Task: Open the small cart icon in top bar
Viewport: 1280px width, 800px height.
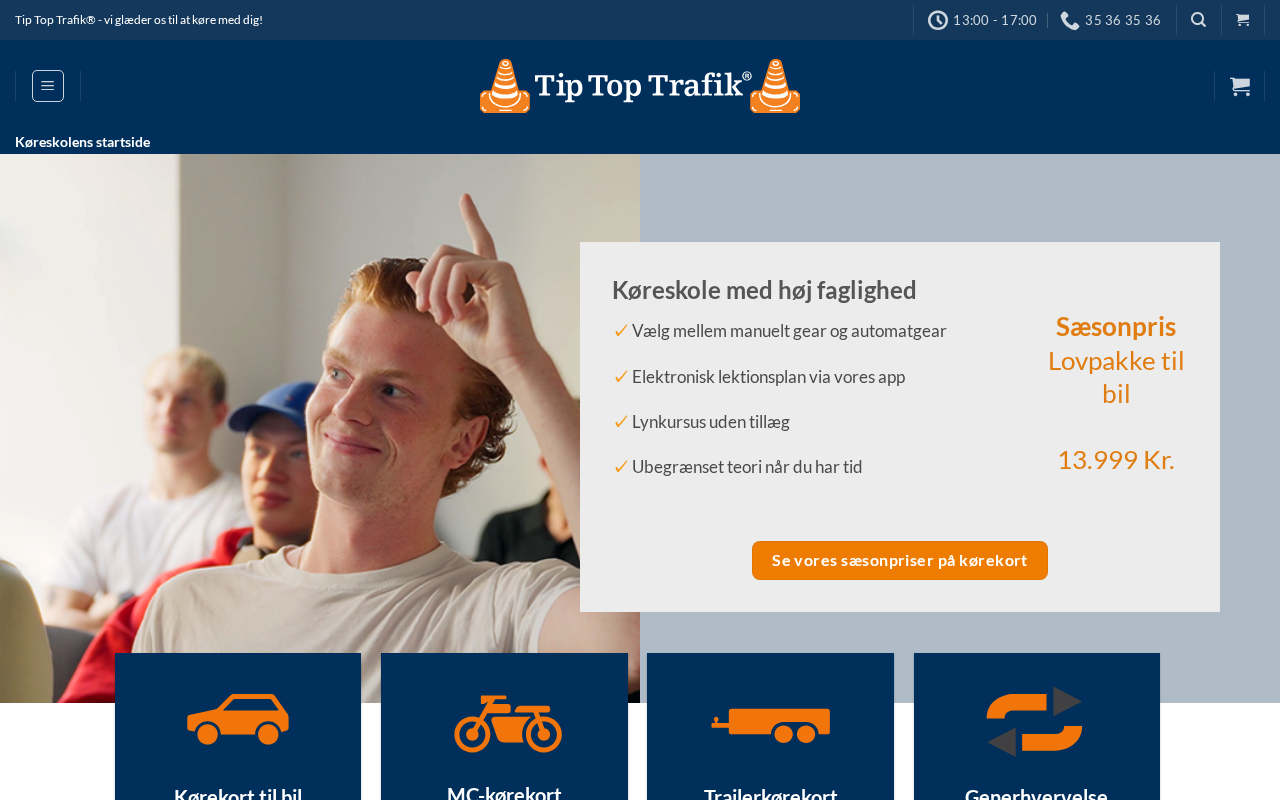Action: [1243, 20]
